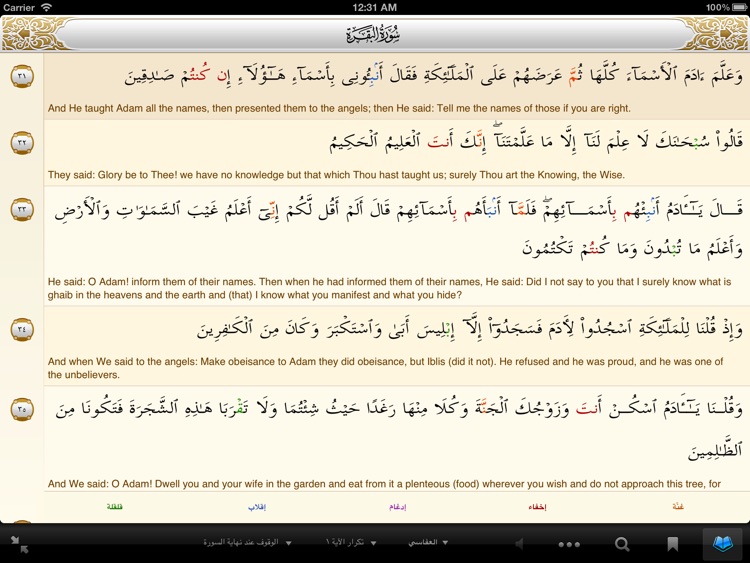Tap verse number marker ٣٤
Image resolution: width=750 pixels, height=563 pixels.
(x=22, y=330)
